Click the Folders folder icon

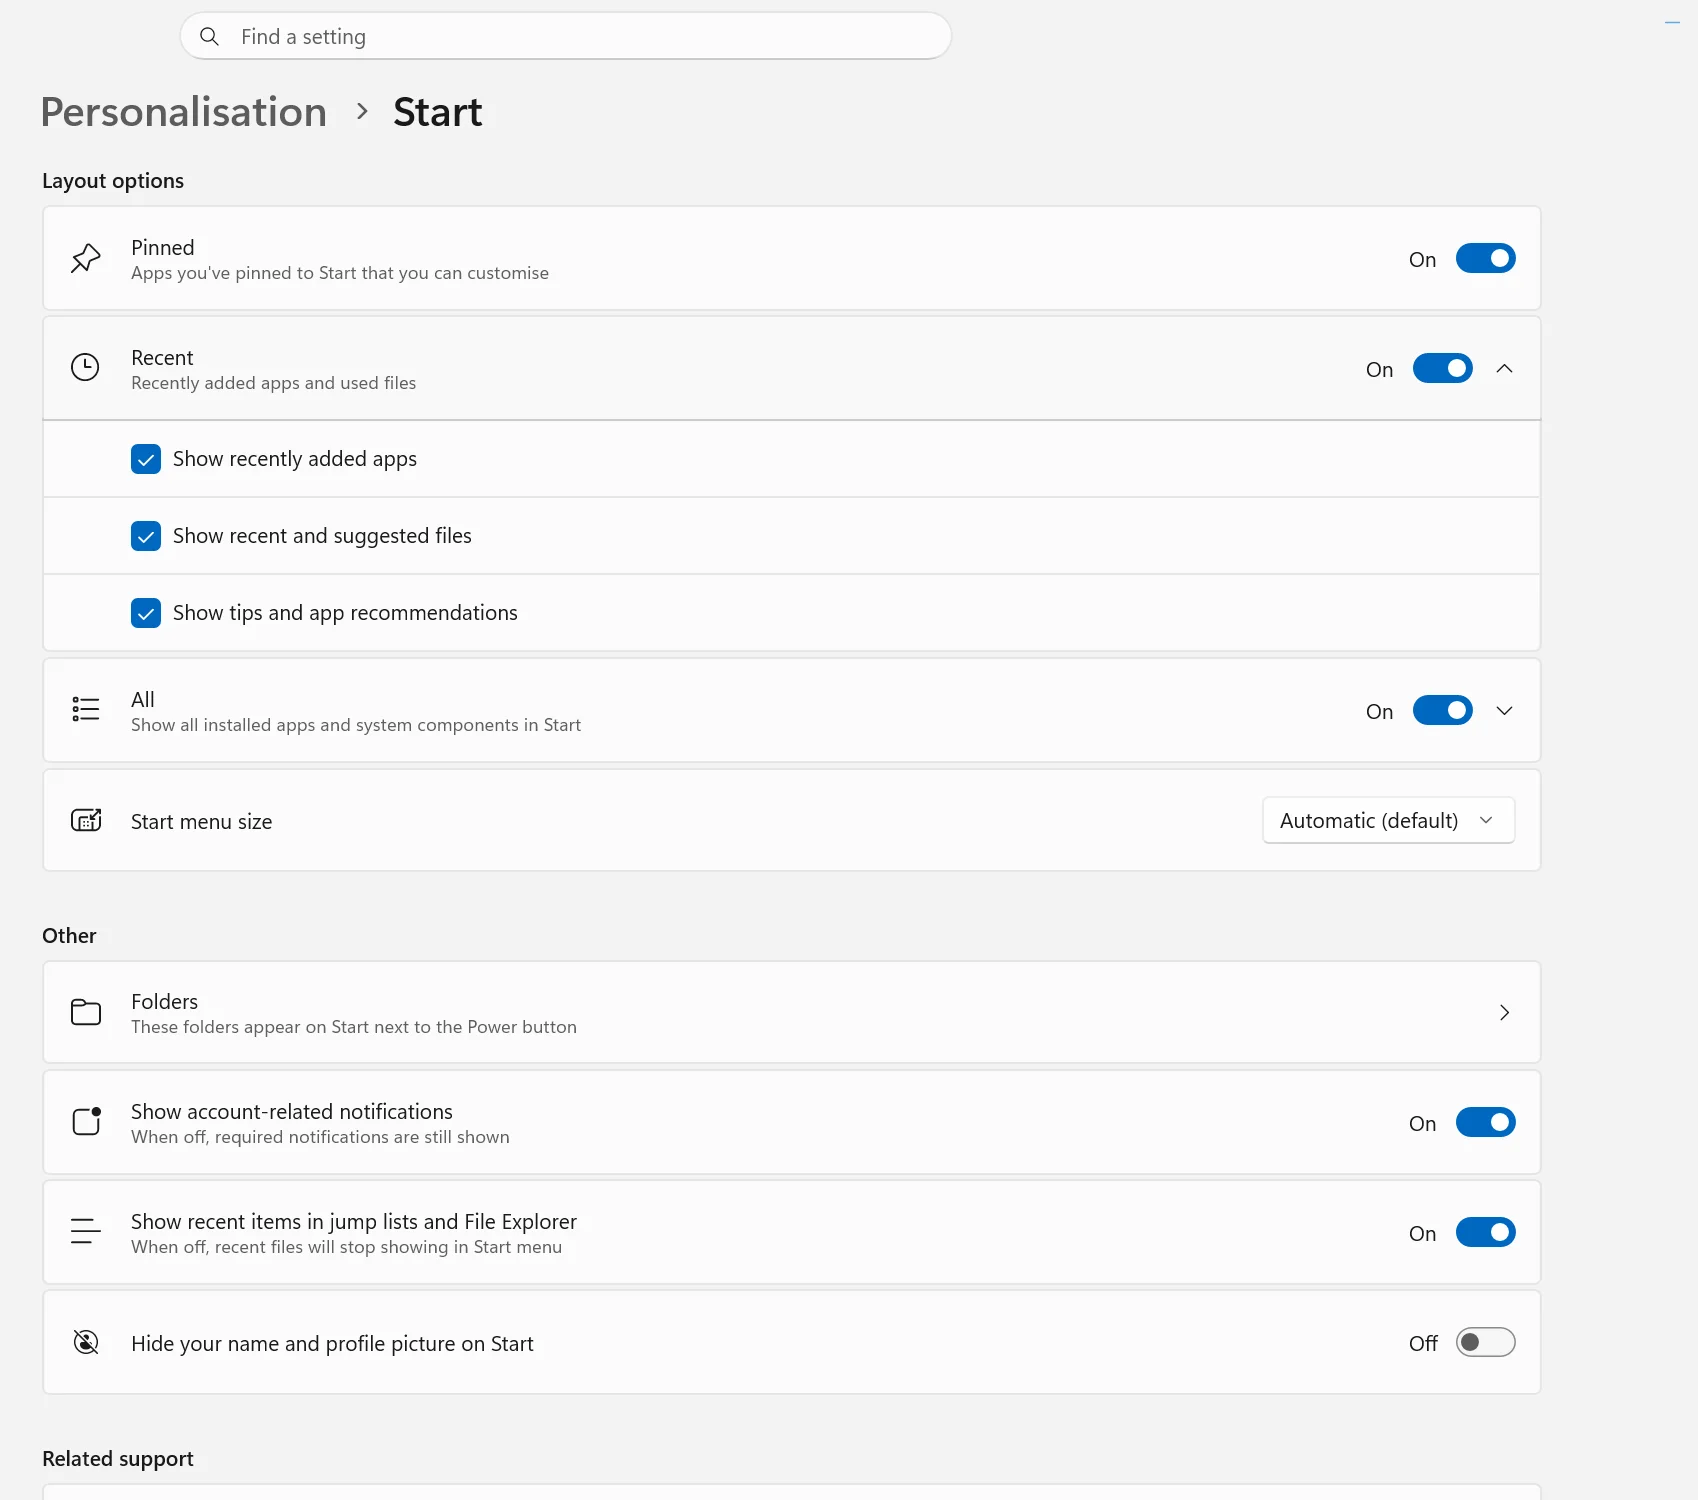pos(86,1012)
